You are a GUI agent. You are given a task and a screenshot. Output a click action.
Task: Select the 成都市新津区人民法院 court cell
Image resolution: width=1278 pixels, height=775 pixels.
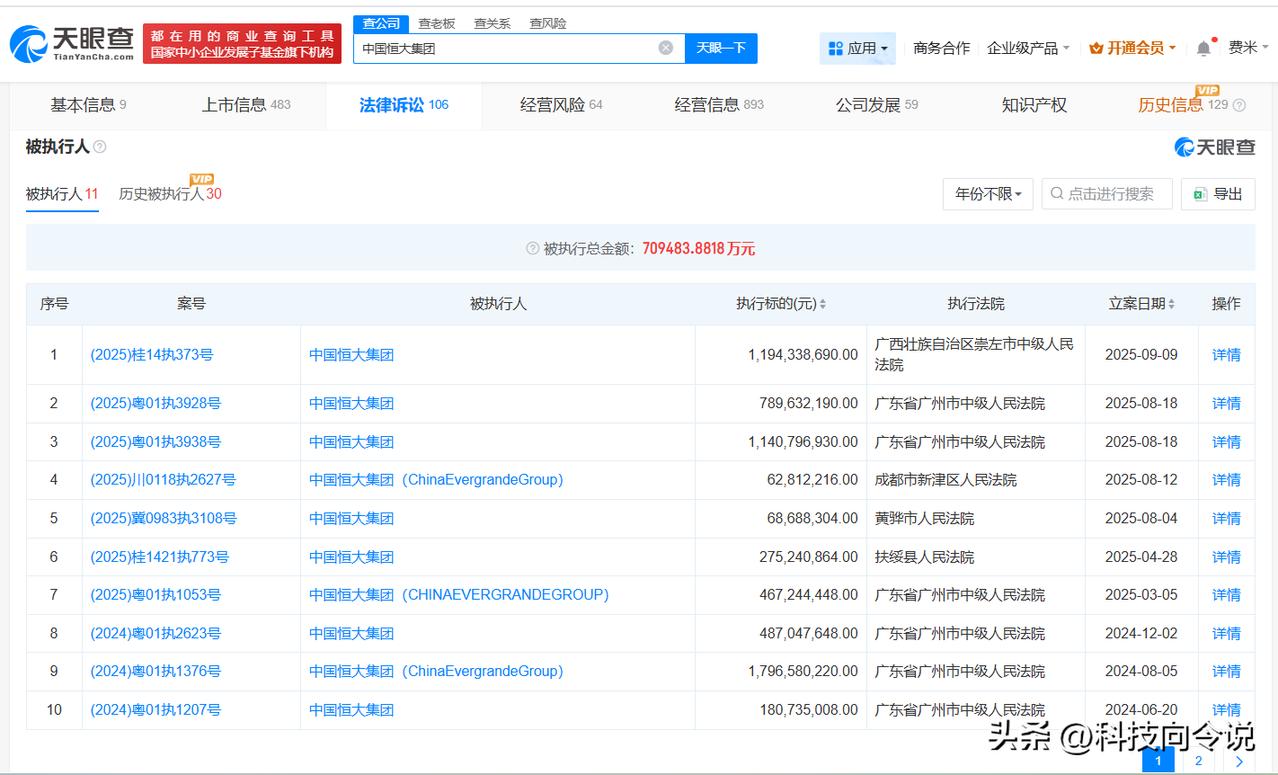point(976,480)
